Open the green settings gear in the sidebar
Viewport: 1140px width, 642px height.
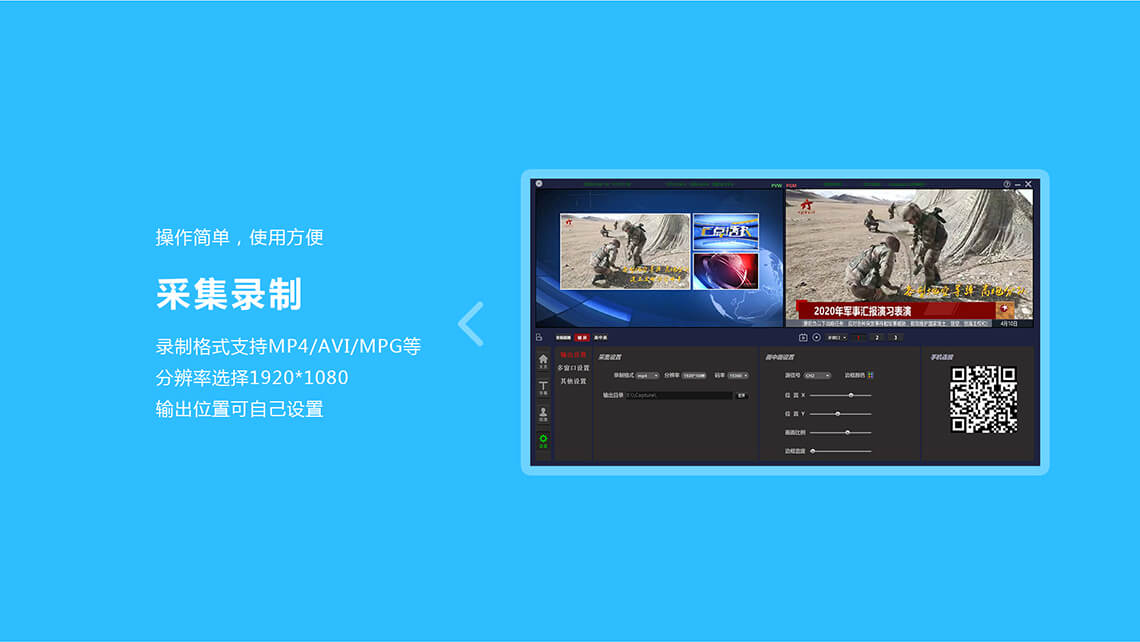(543, 441)
